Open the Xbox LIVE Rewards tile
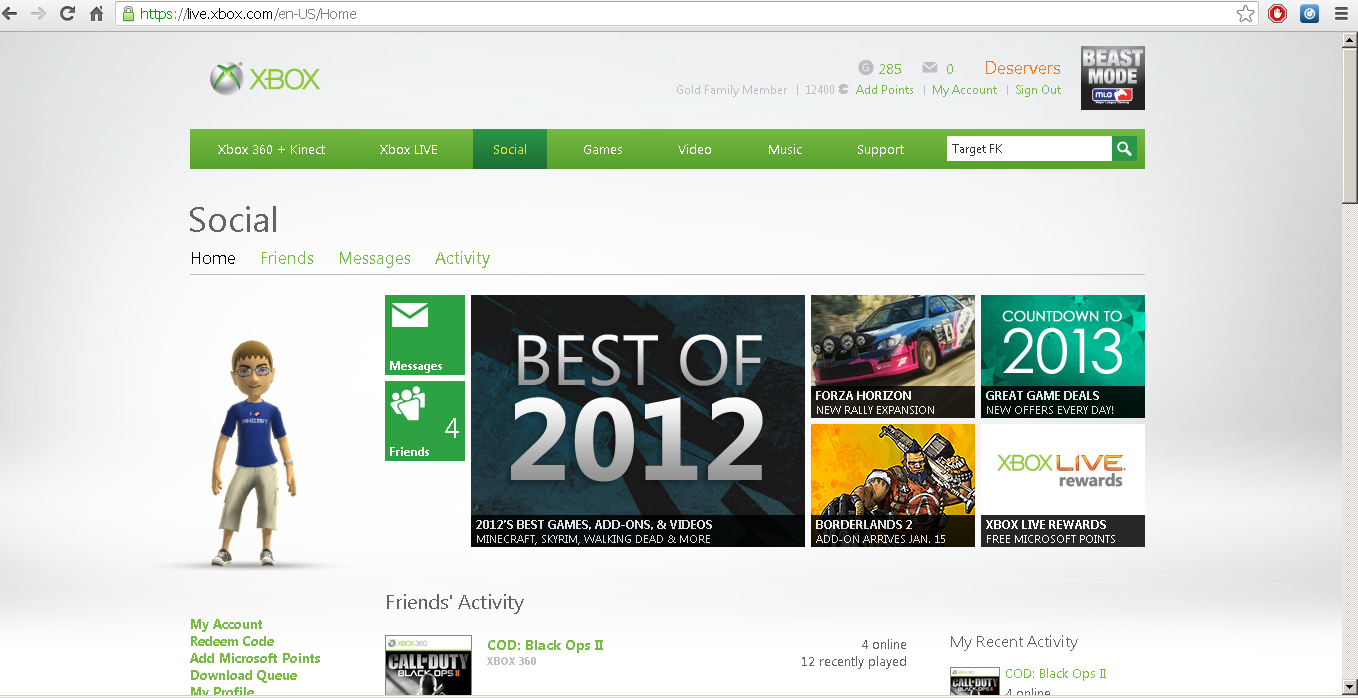This screenshot has width=1358, height=698. click(1063, 485)
